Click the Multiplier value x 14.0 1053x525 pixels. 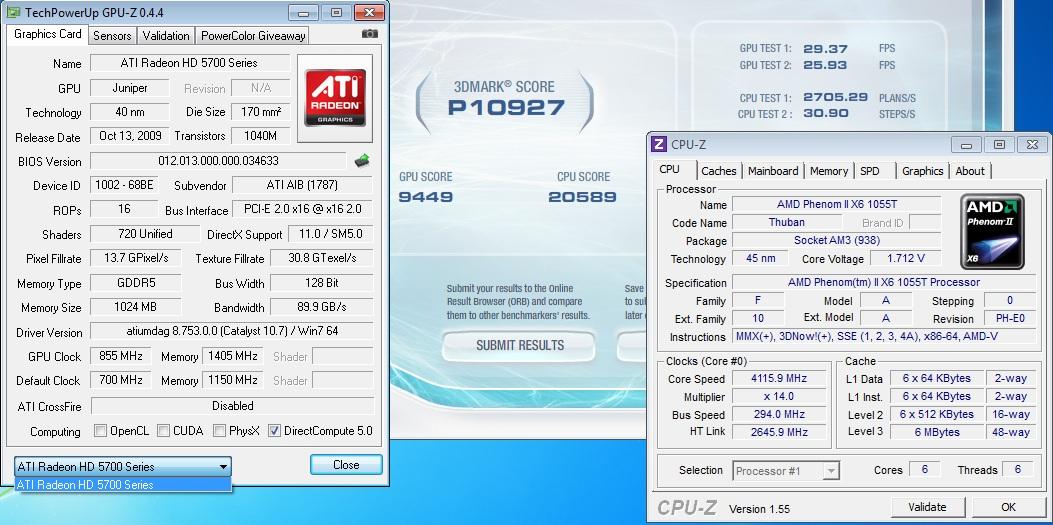pyautogui.click(x=779, y=397)
